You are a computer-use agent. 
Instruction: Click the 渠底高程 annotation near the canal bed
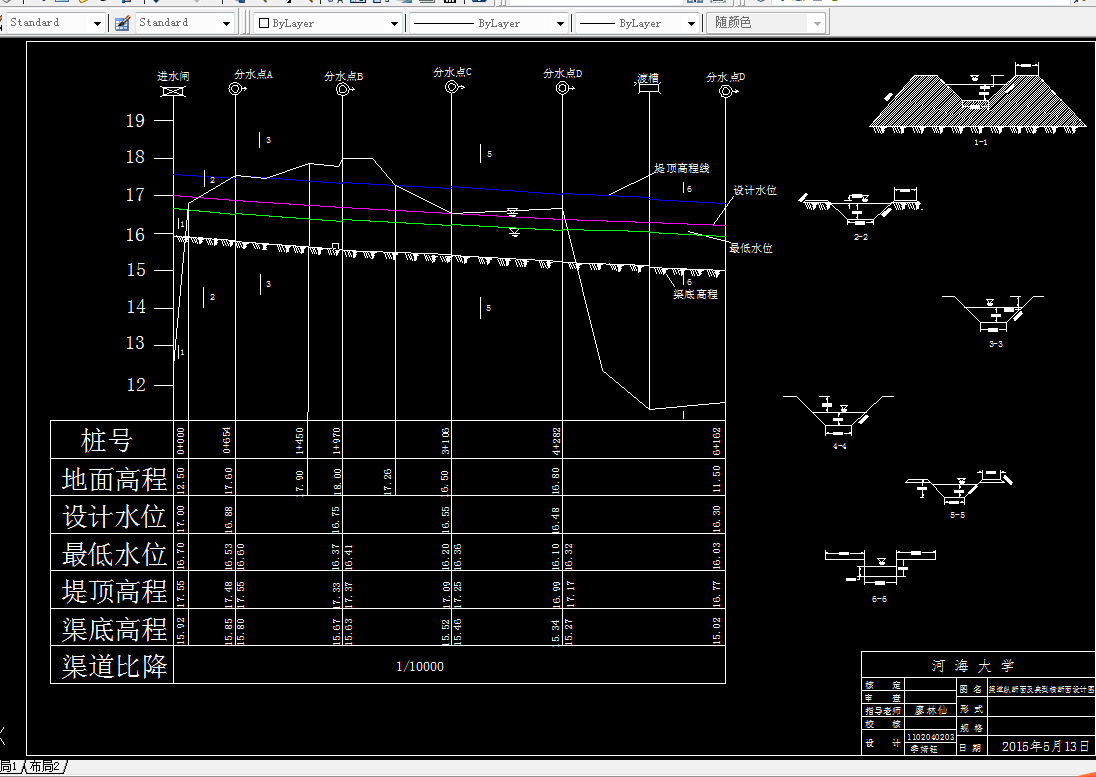tap(695, 294)
